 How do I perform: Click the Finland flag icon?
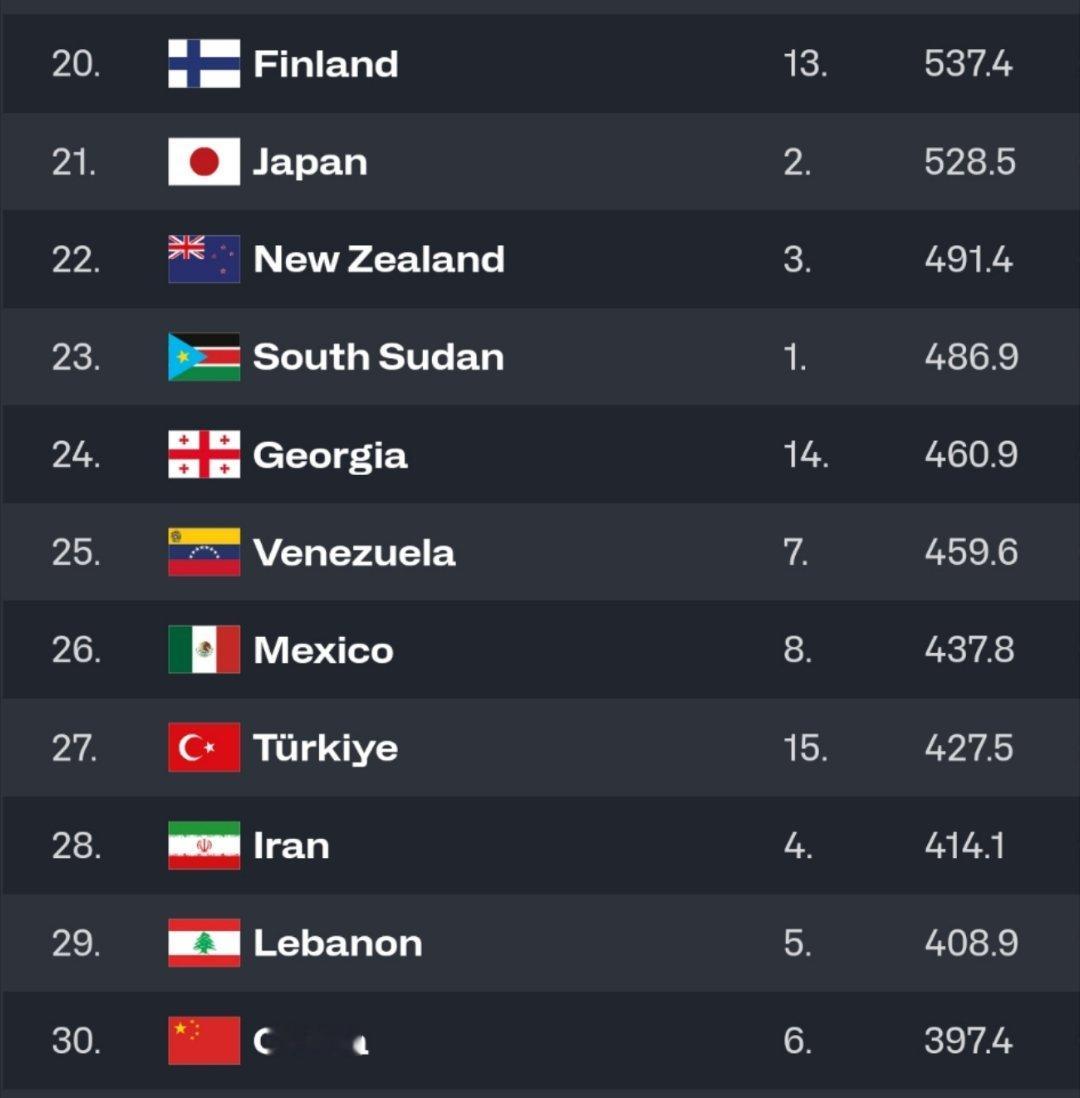click(204, 64)
